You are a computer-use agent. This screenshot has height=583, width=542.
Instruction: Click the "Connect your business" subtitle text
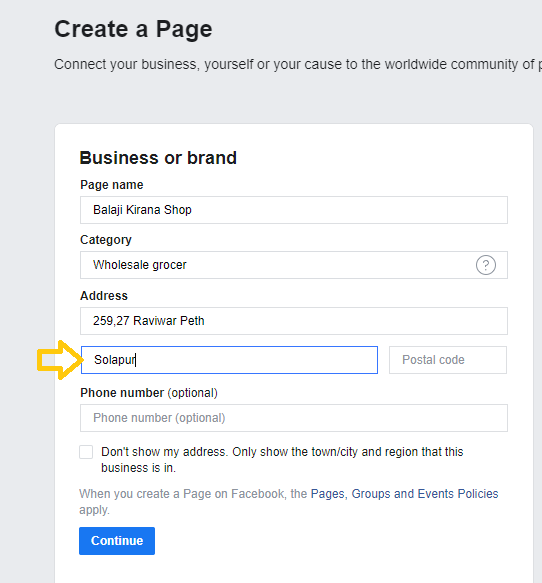click(298, 64)
